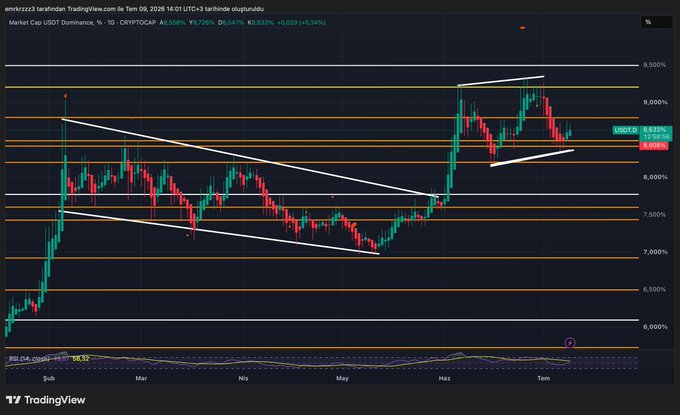680x415 pixels.
Task: Click the 9,500% price axis label
Action: click(x=654, y=65)
